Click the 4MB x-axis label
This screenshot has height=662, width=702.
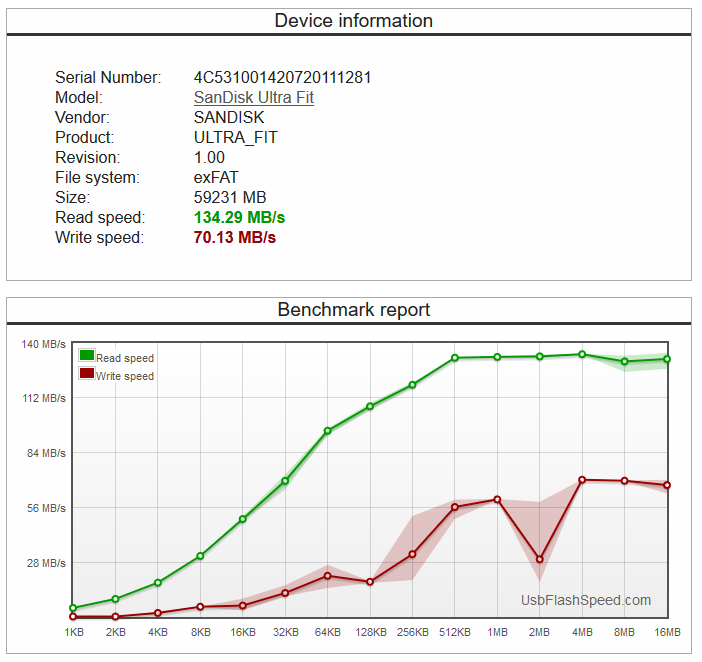[x=582, y=632]
